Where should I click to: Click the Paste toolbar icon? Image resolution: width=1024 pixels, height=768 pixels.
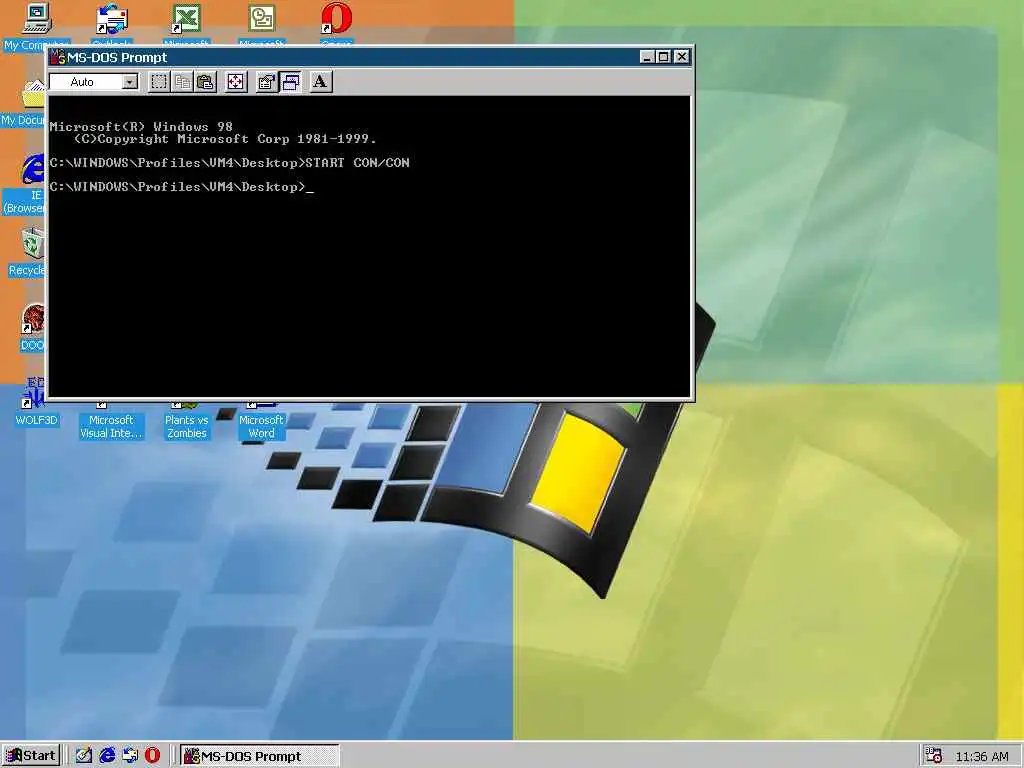[206, 82]
